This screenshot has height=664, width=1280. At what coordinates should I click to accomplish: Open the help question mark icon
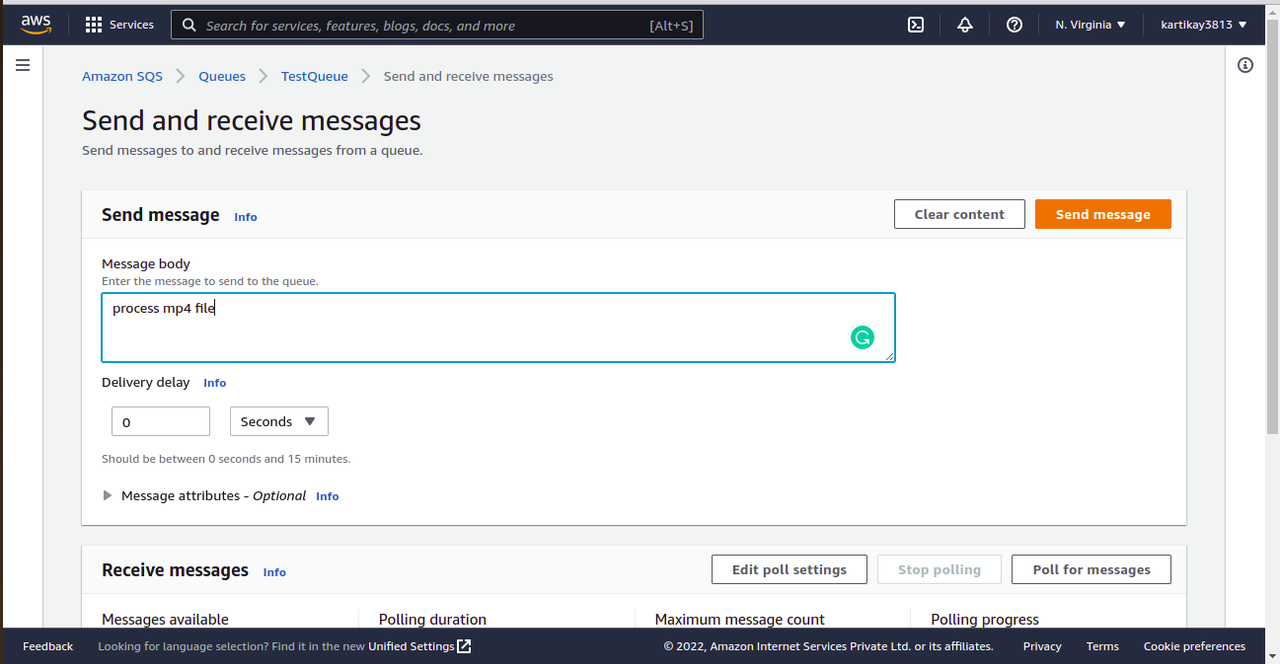pos(1014,25)
